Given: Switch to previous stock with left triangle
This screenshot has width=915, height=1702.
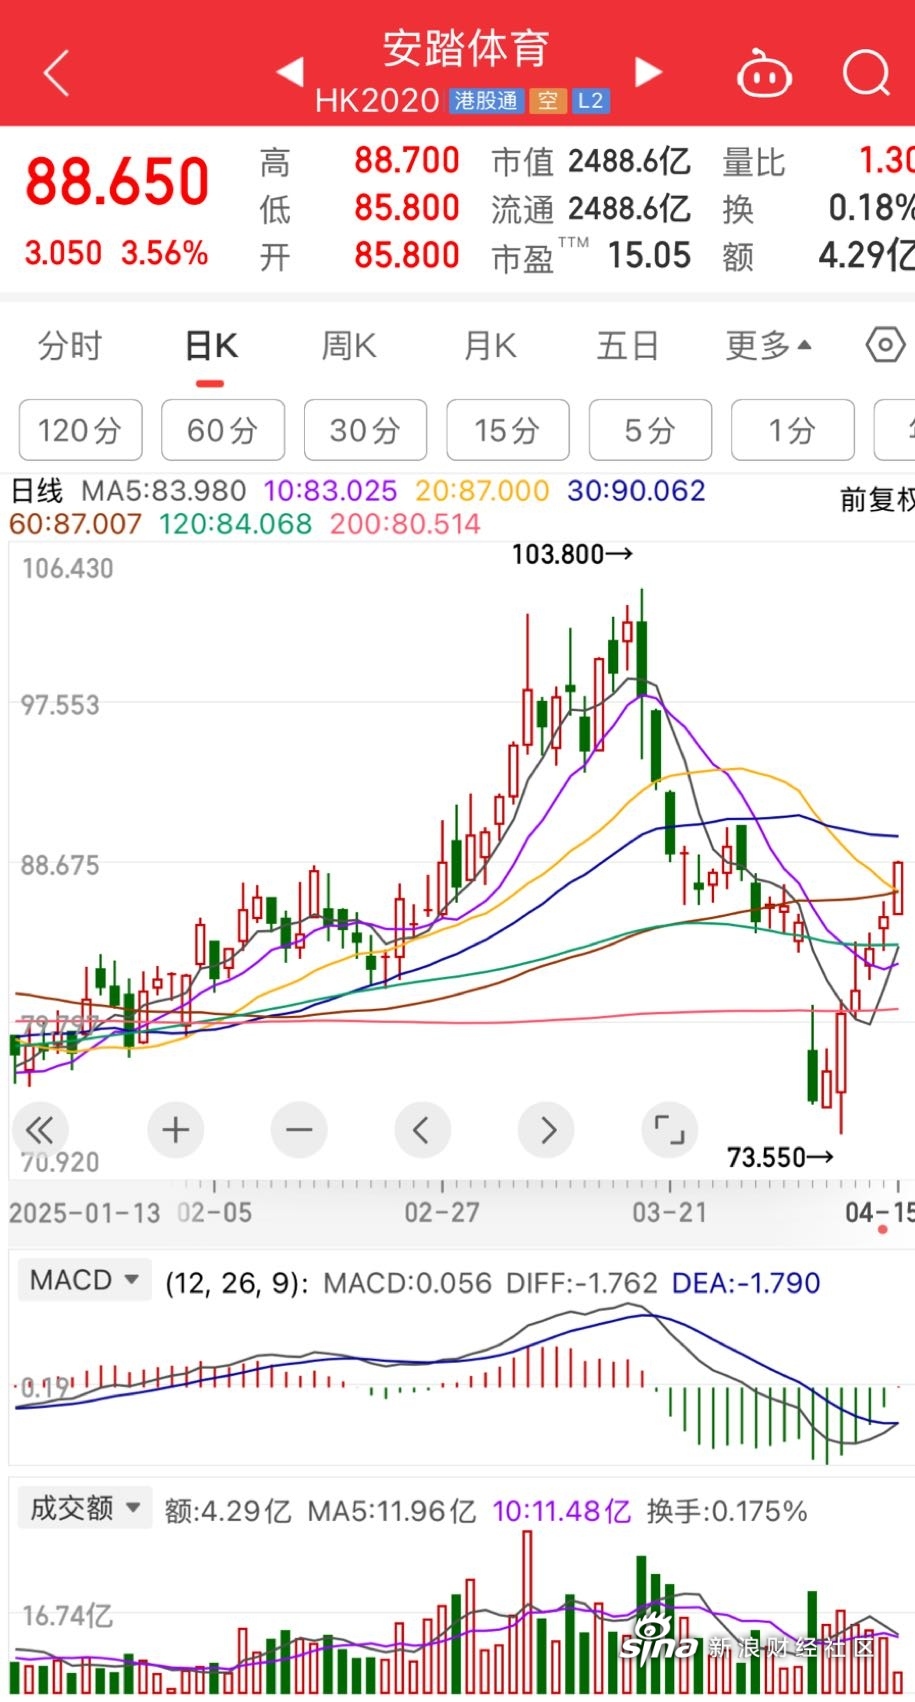Looking at the screenshot, I should (x=290, y=71).
